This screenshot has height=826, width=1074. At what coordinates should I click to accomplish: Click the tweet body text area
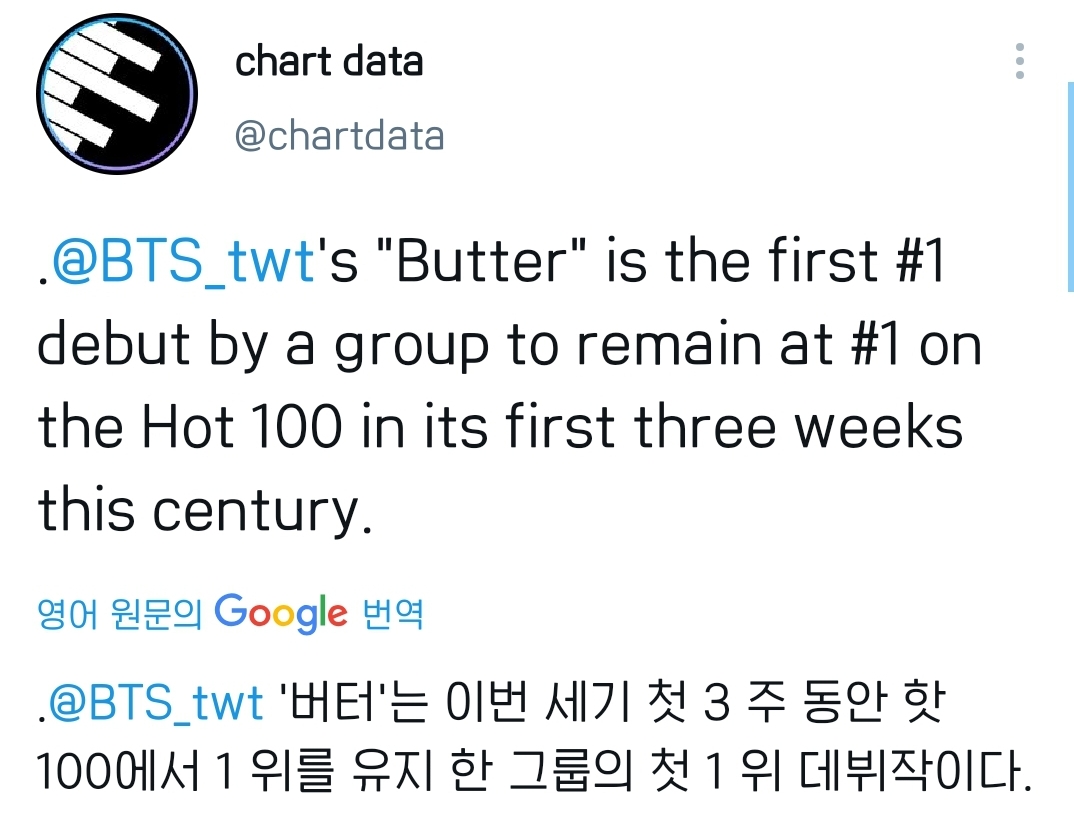(500, 385)
